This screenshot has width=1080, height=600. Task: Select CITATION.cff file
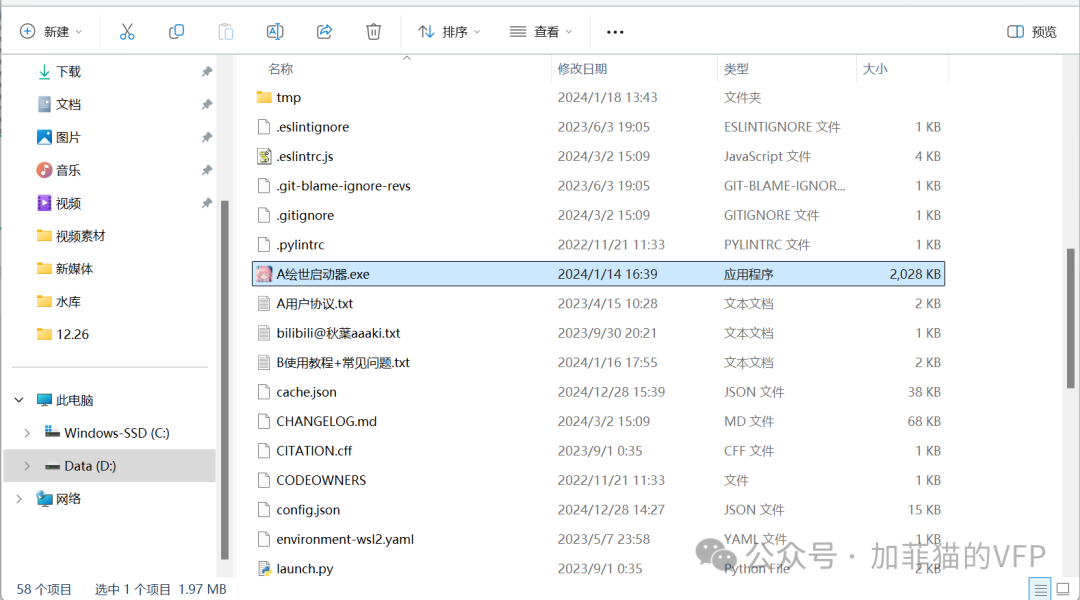tap(314, 451)
